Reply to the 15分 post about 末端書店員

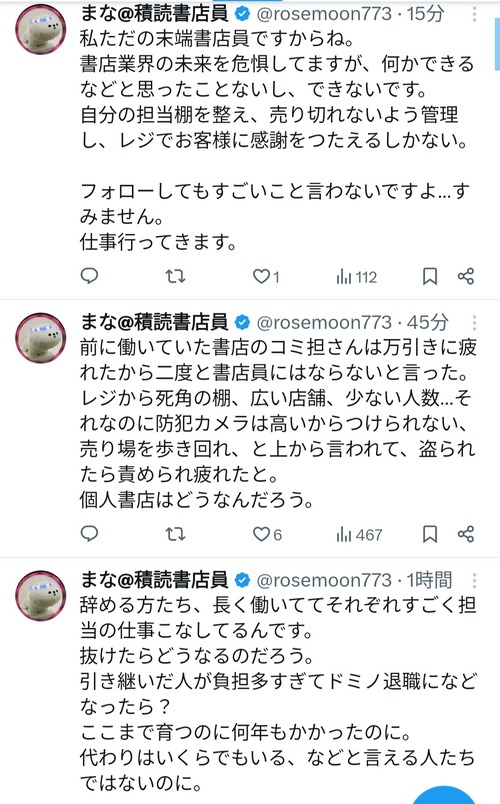point(89,276)
